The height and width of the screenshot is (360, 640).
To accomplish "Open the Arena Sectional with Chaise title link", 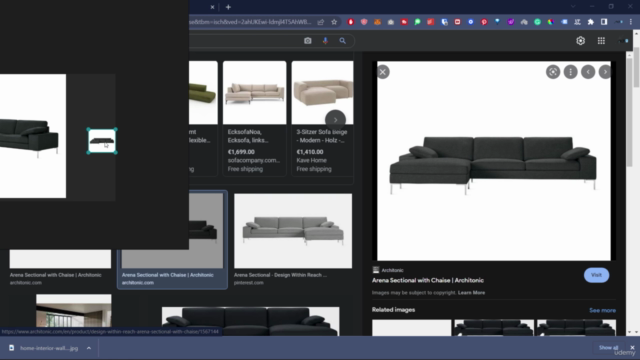I will (x=428, y=280).
